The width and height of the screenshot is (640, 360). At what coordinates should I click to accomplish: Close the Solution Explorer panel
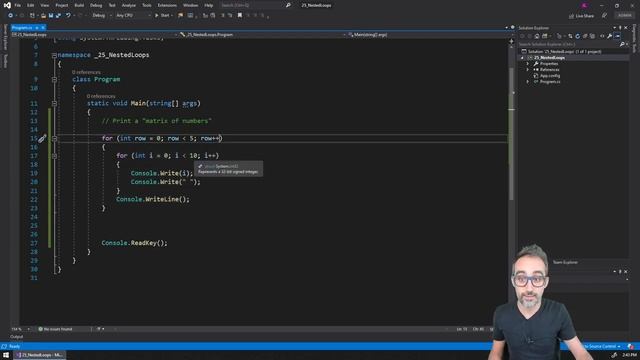[x=626, y=28]
